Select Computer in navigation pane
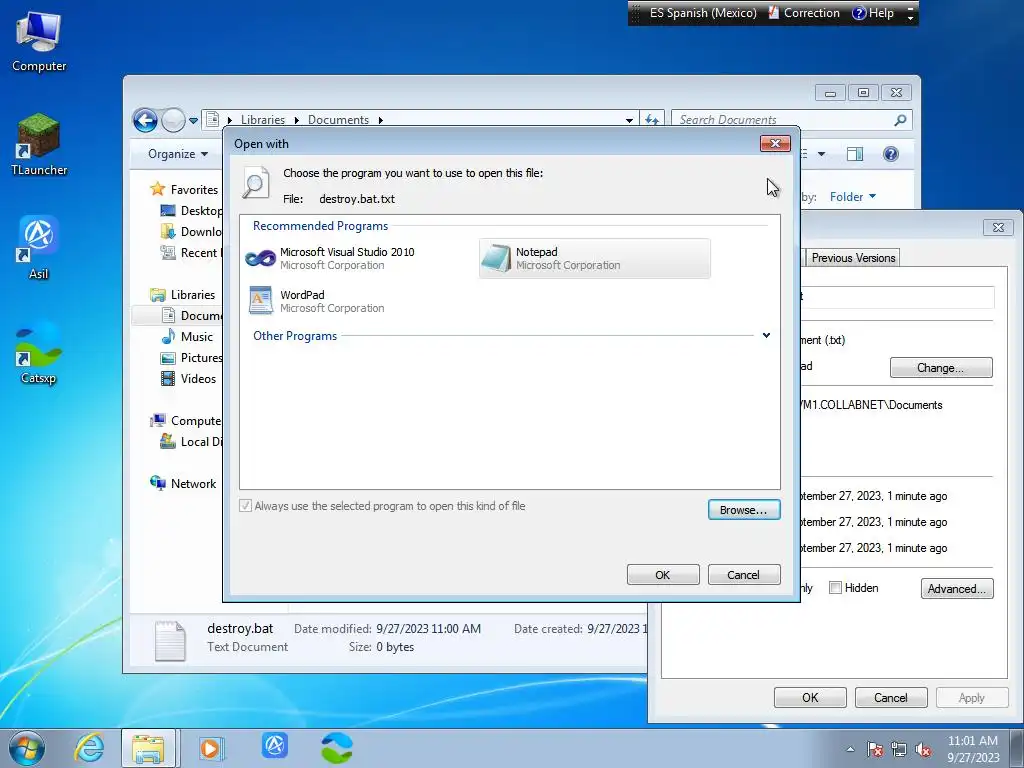Image resolution: width=1024 pixels, height=768 pixels. 186,421
